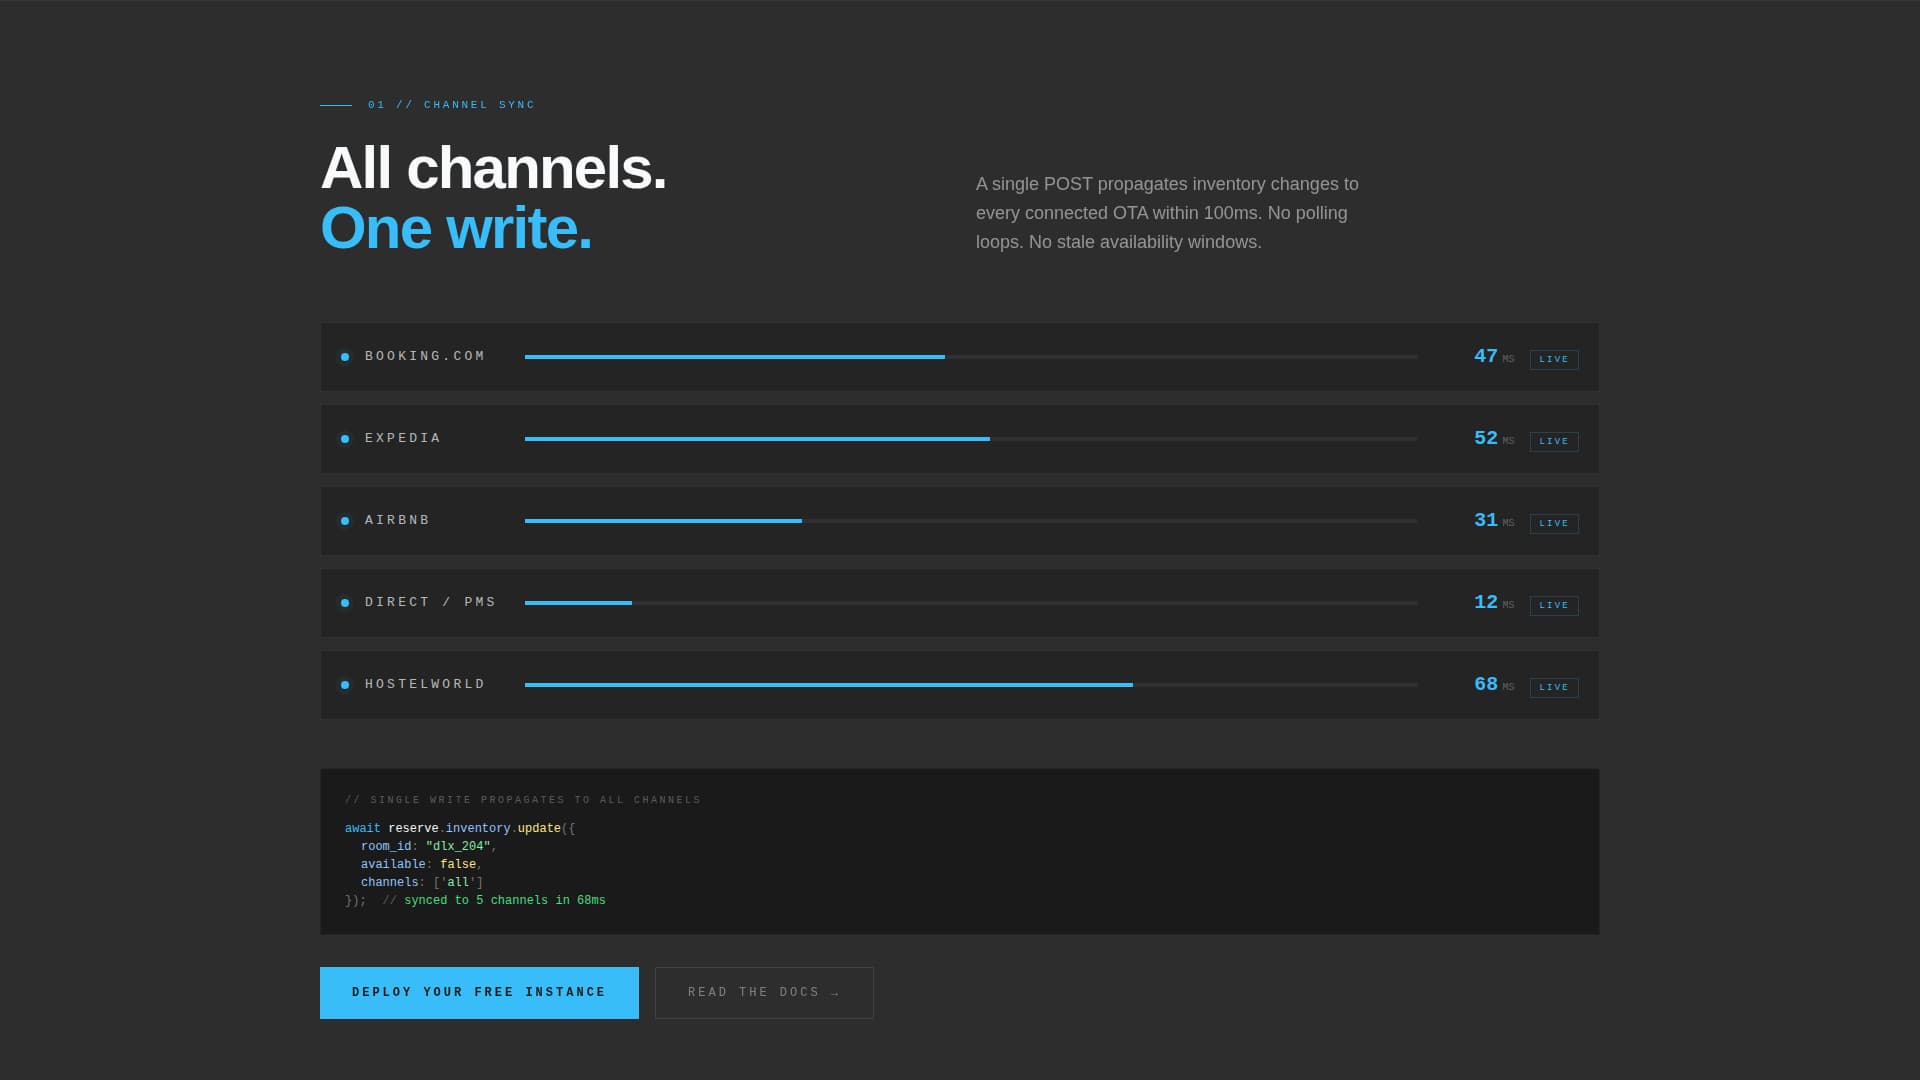This screenshot has width=1920, height=1080.
Task: Click the Hostelworld latency progress bar
Action: [971, 685]
